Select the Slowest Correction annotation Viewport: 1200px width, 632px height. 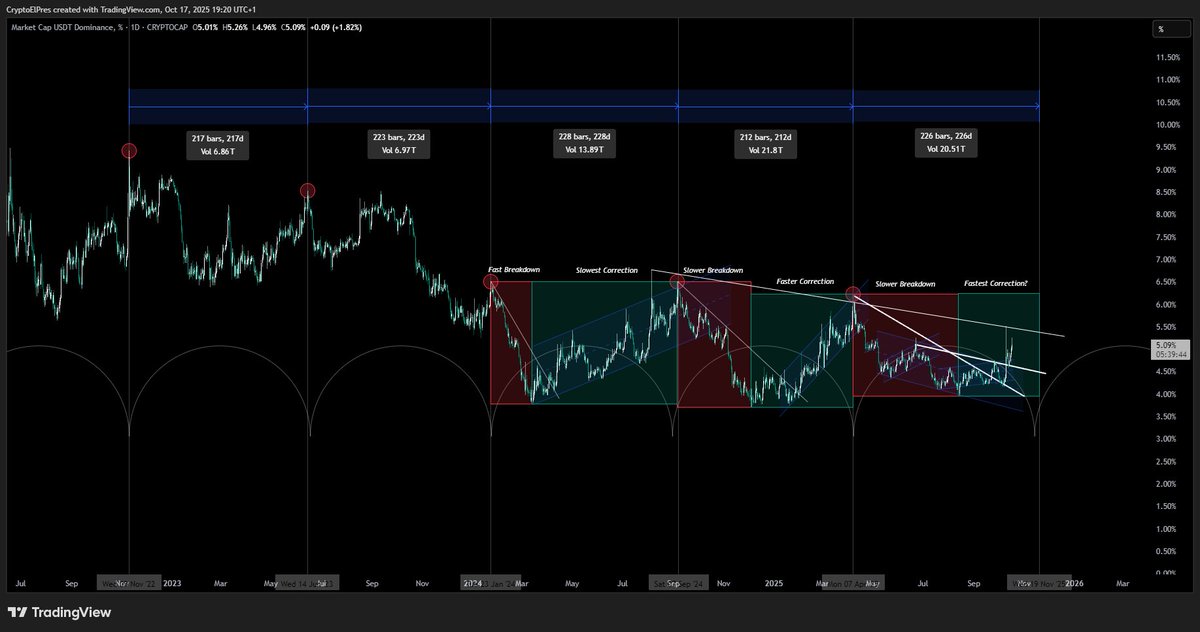point(606,270)
